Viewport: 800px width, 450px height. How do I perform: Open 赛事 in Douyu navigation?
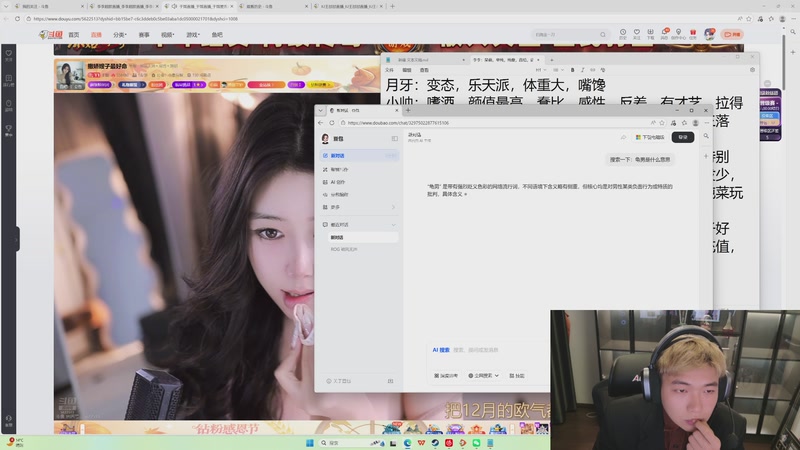point(144,35)
